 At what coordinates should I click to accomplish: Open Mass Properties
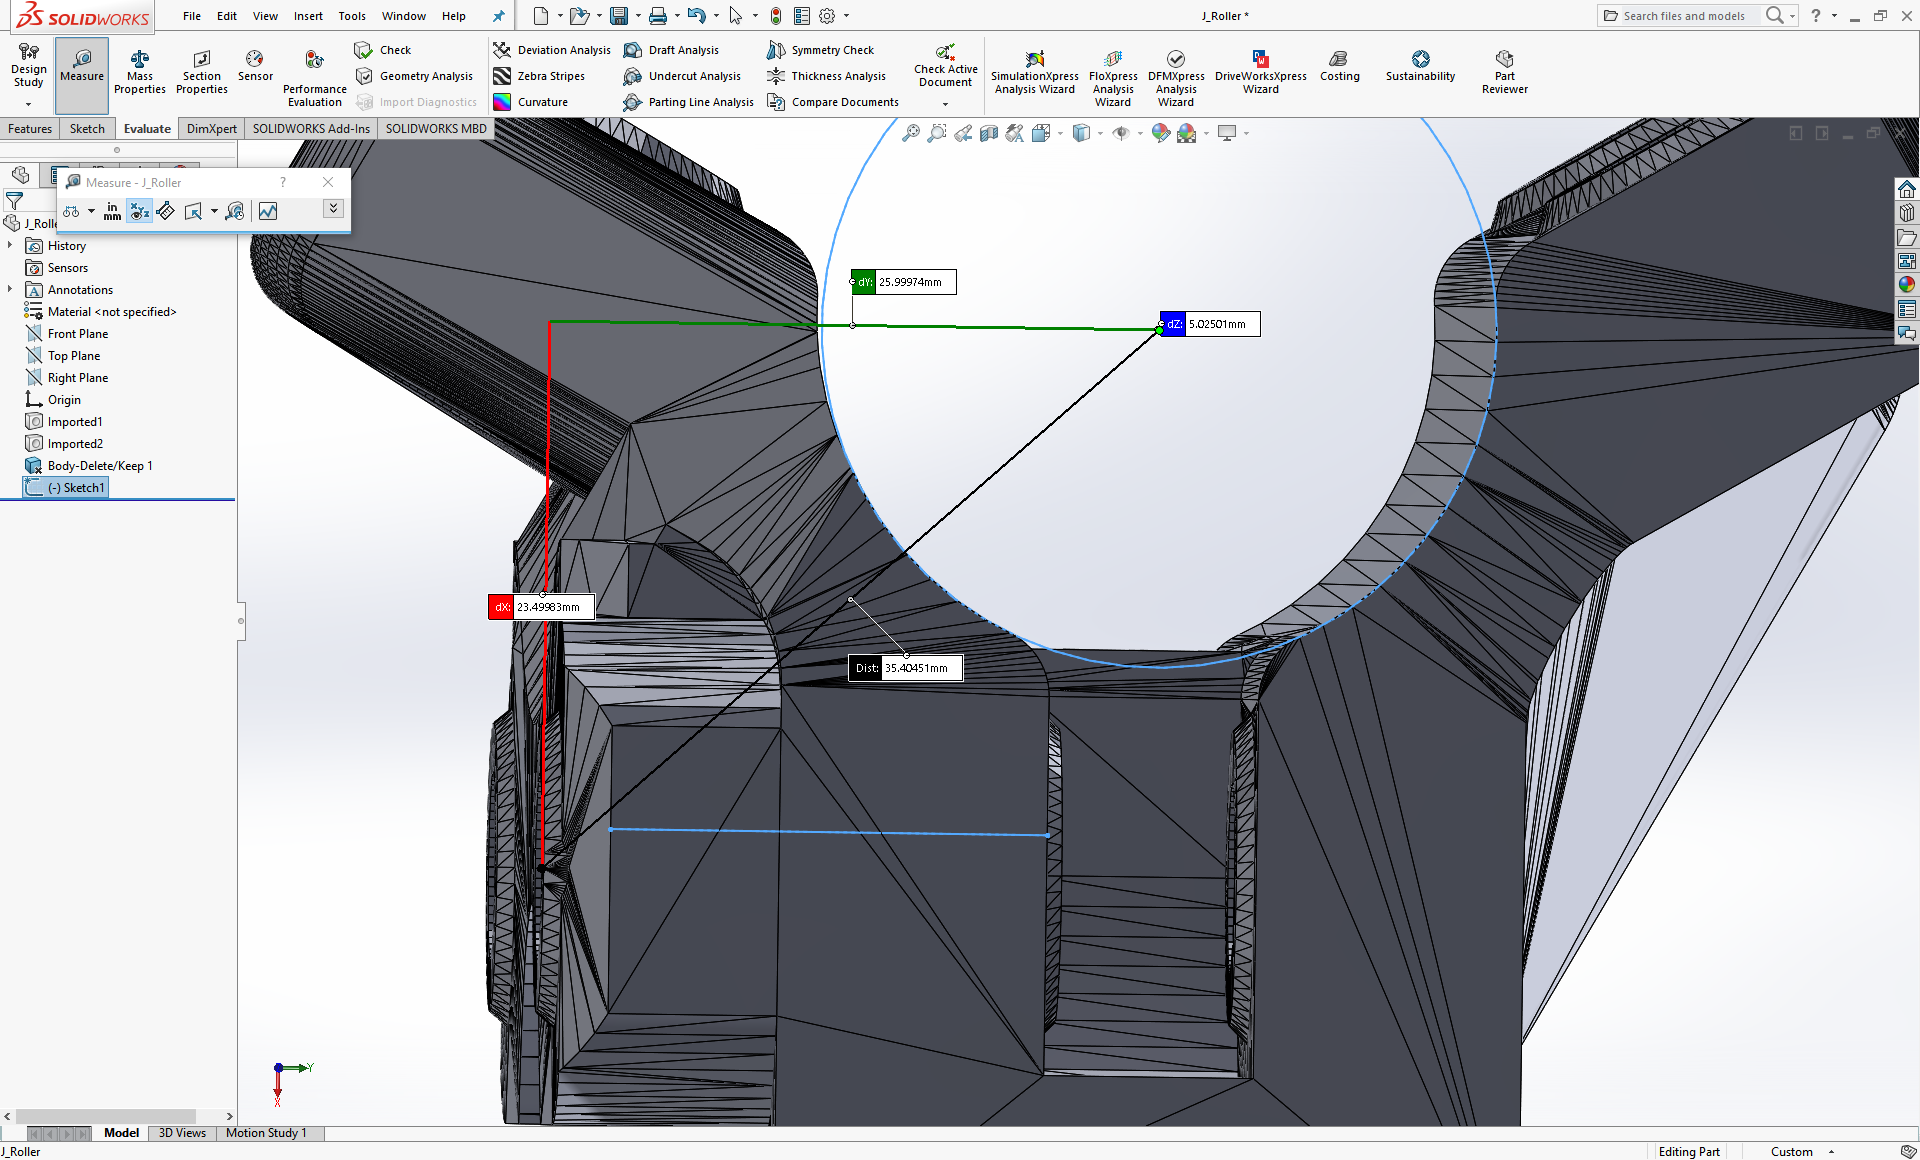point(140,73)
